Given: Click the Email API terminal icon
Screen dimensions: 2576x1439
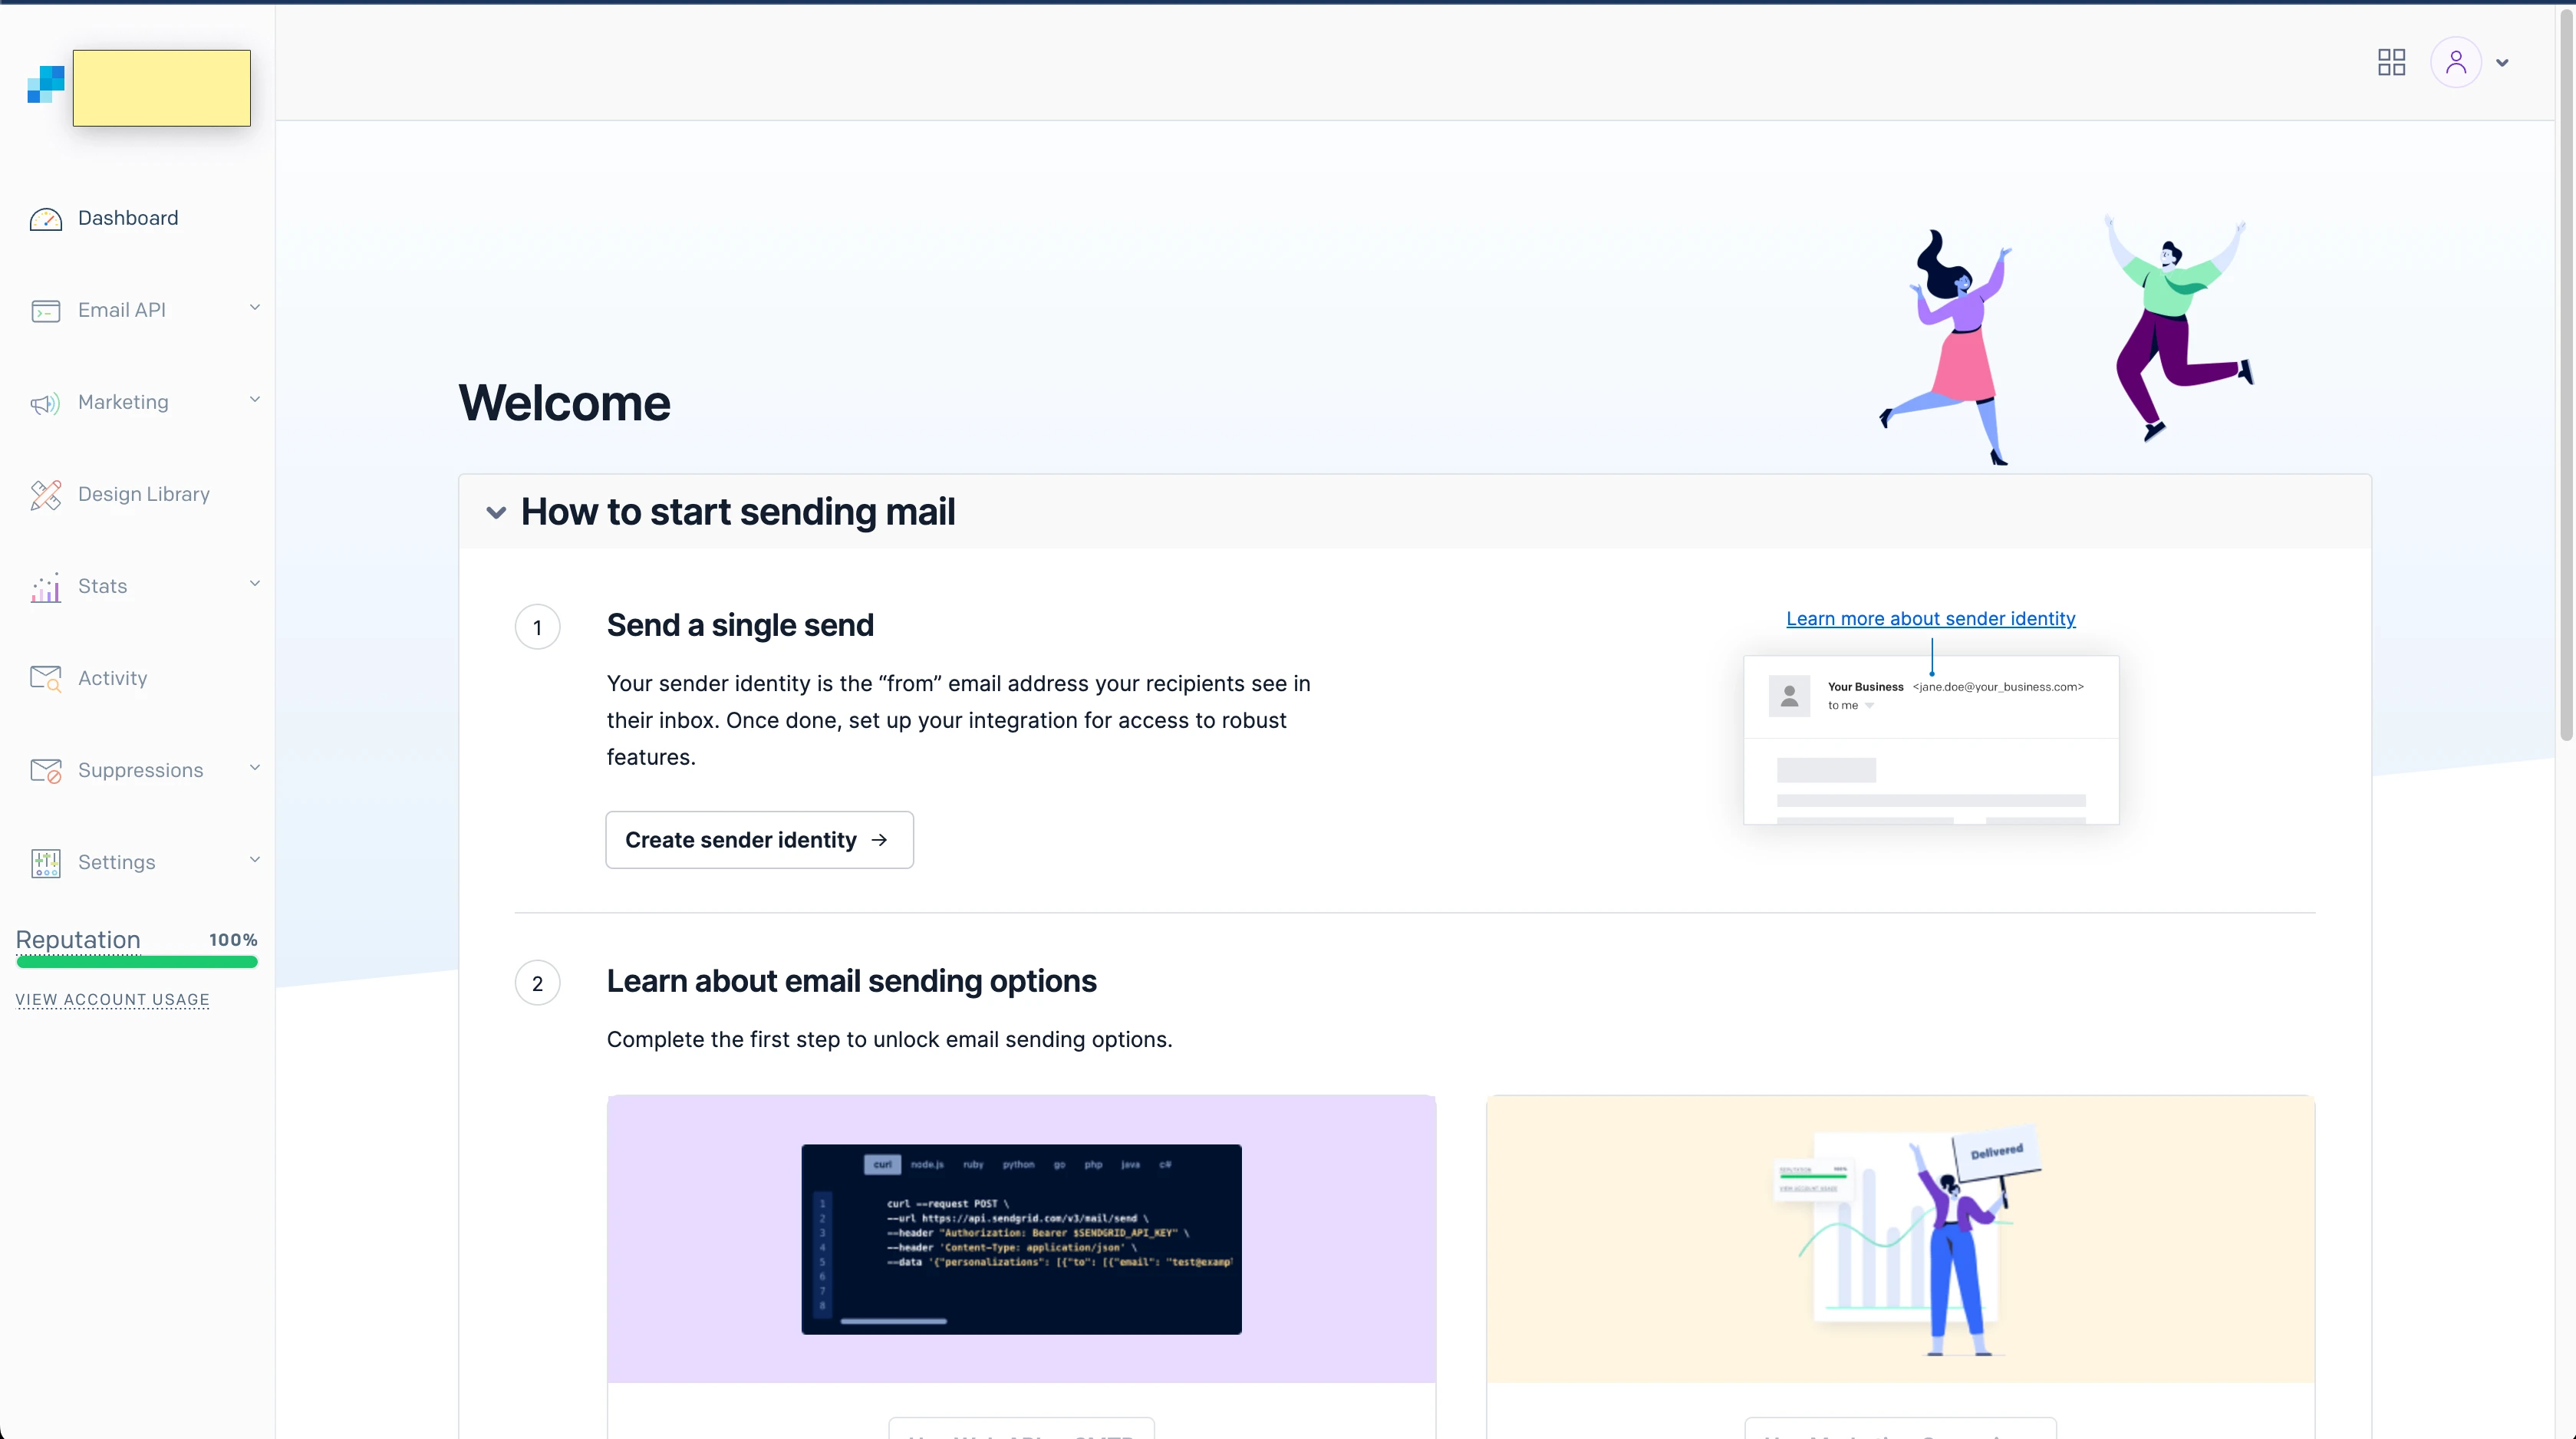Looking at the screenshot, I should point(45,311).
